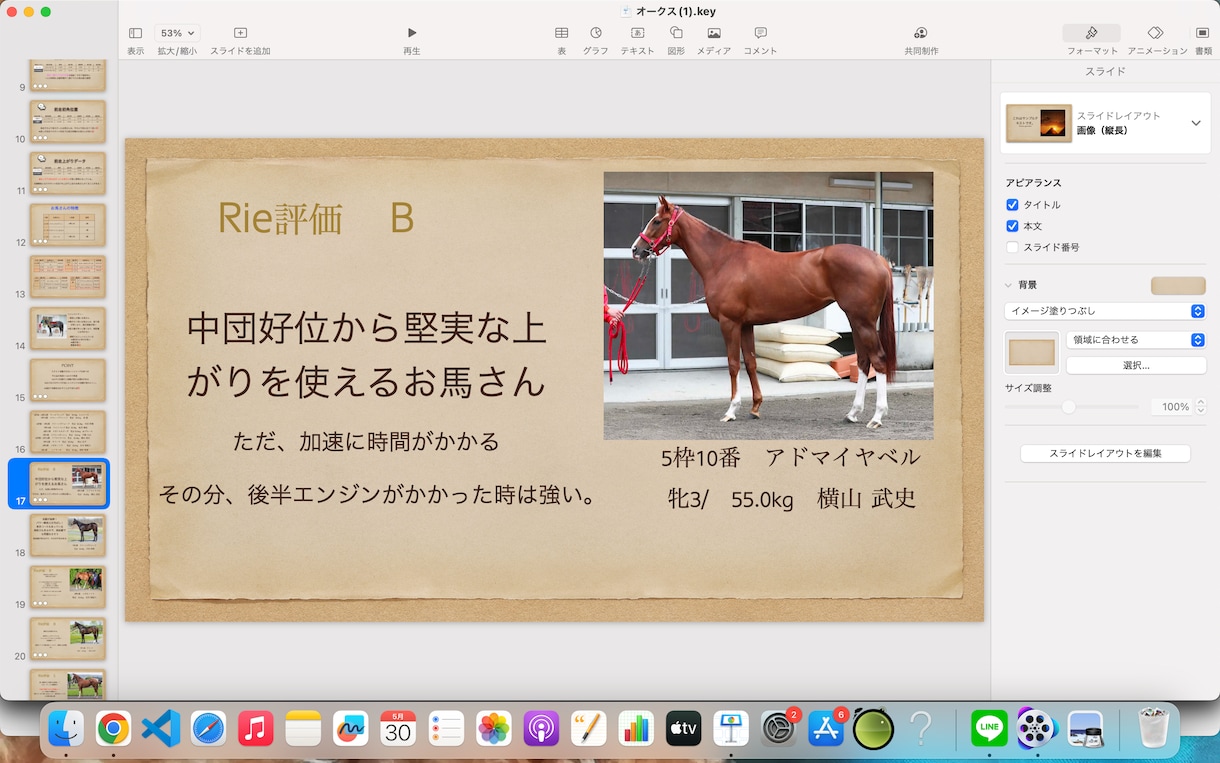The width and height of the screenshot is (1220, 763).
Task: Open Finder from the Dock
Action: pyautogui.click(x=66, y=729)
